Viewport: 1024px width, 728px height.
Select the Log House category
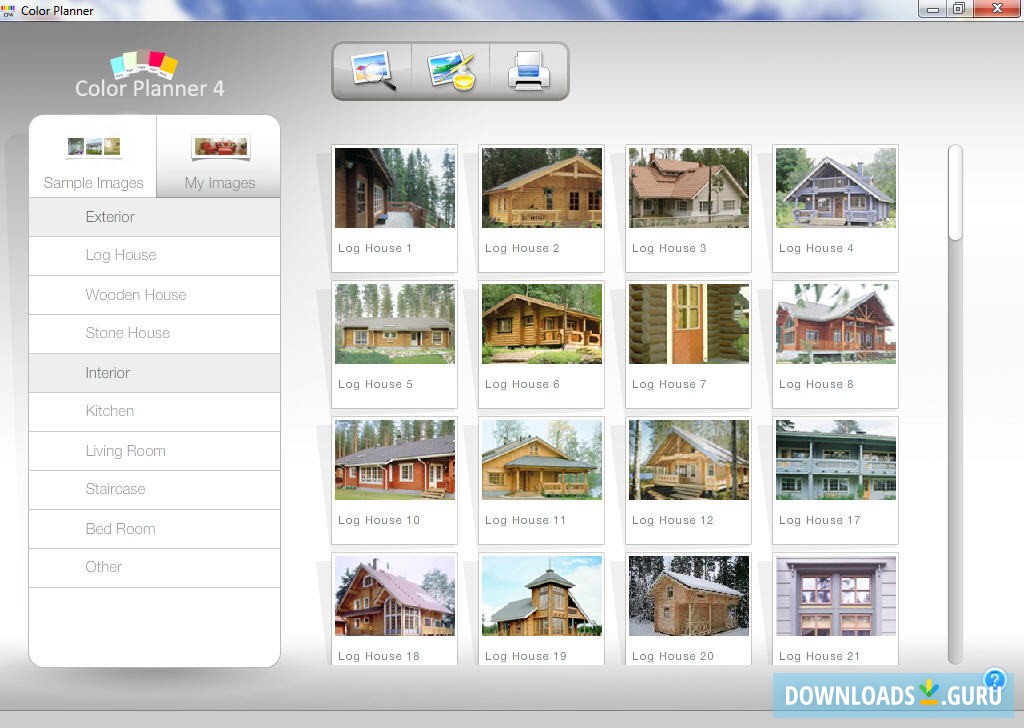[x=121, y=255]
